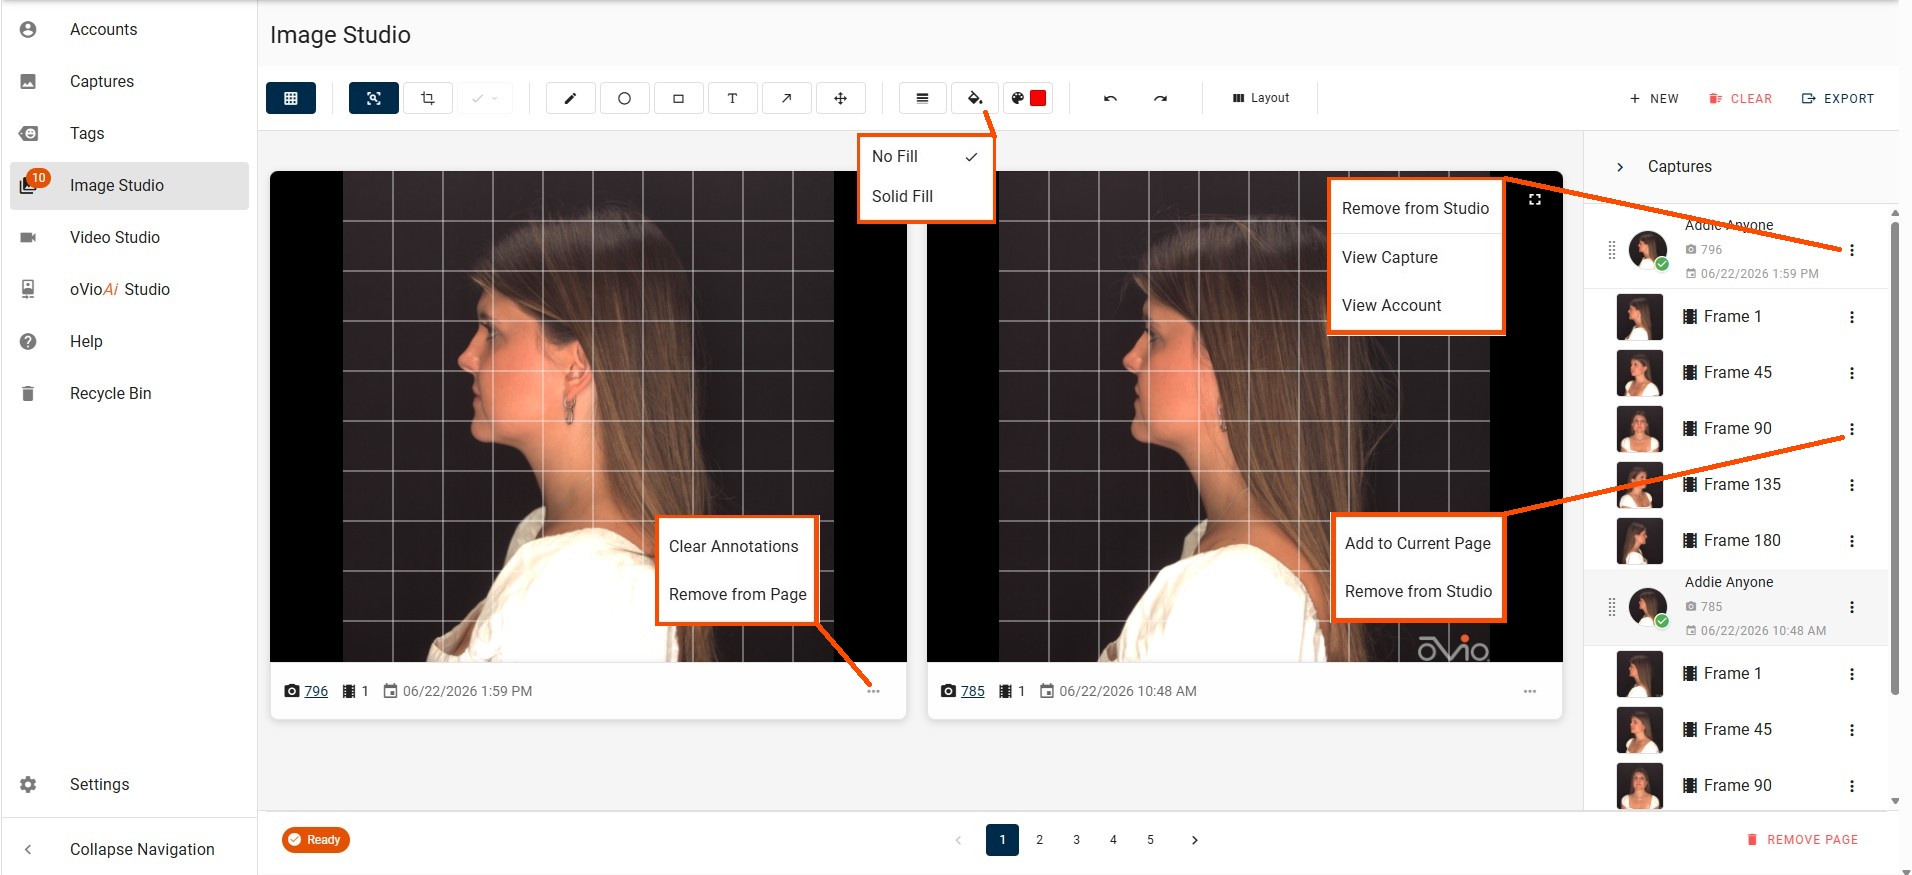Select the circle shape tool
This screenshot has height=875, width=1912.
624,98
